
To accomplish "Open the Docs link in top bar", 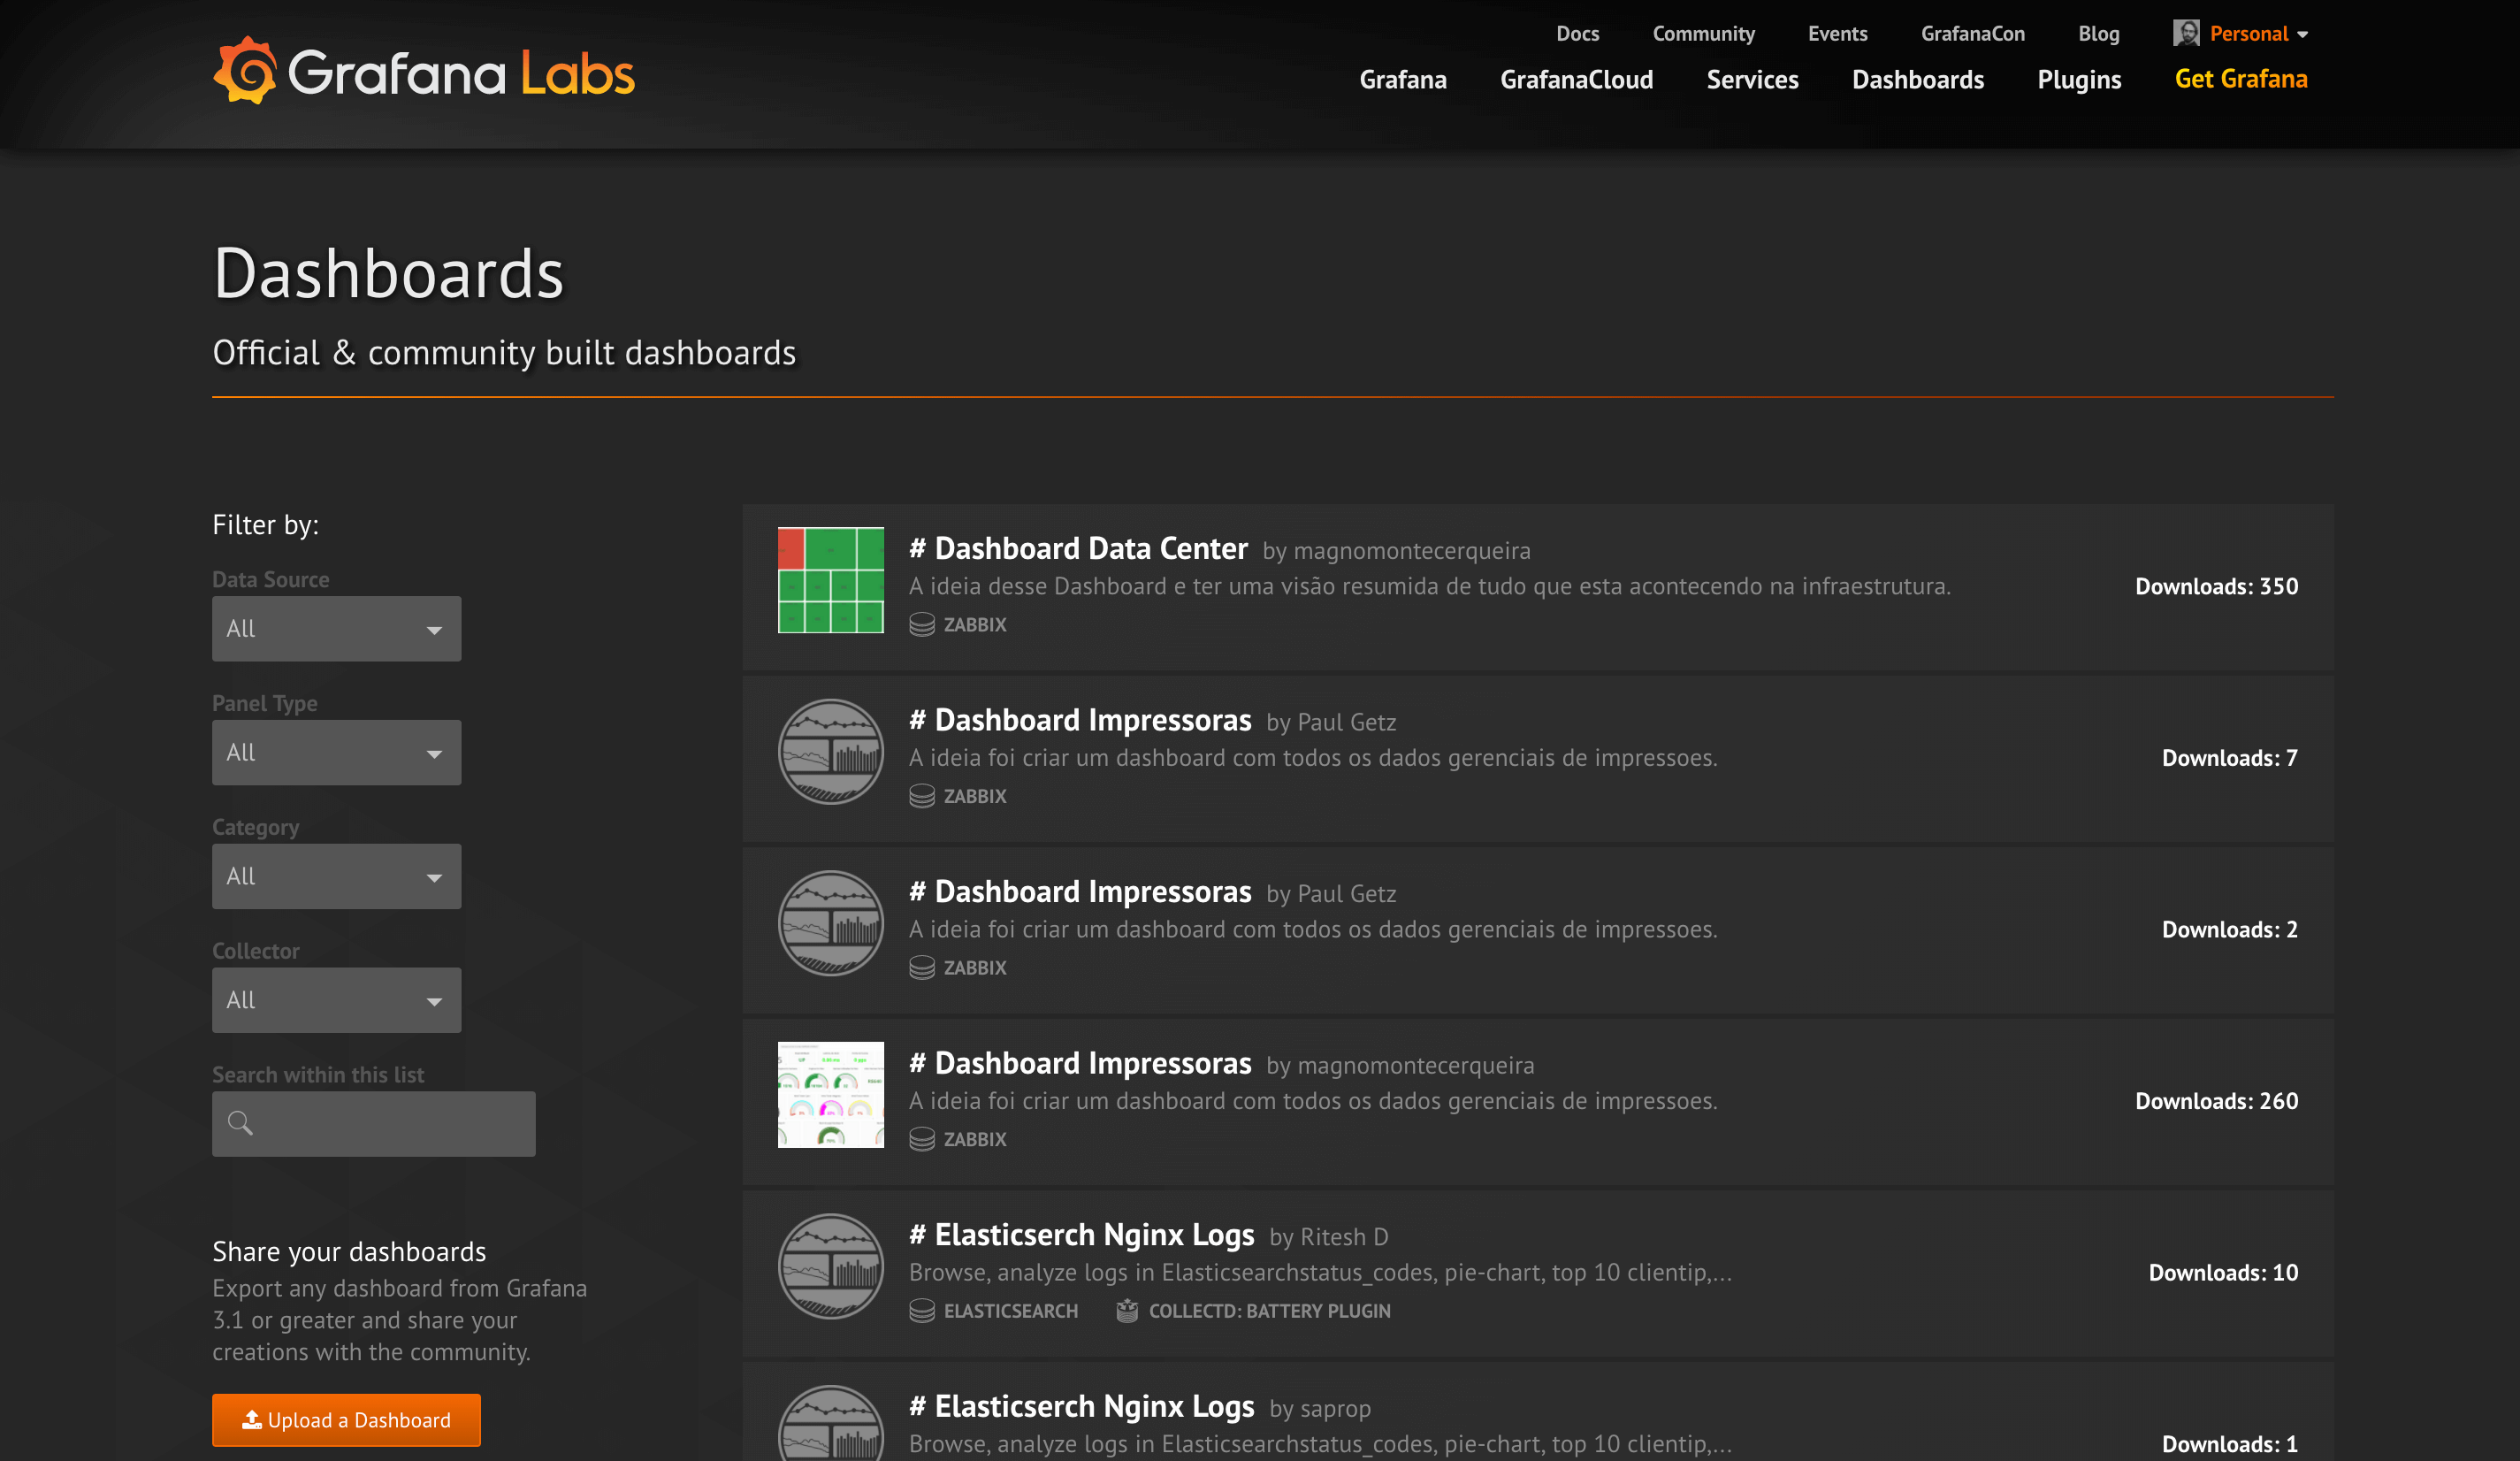I will pos(1577,33).
